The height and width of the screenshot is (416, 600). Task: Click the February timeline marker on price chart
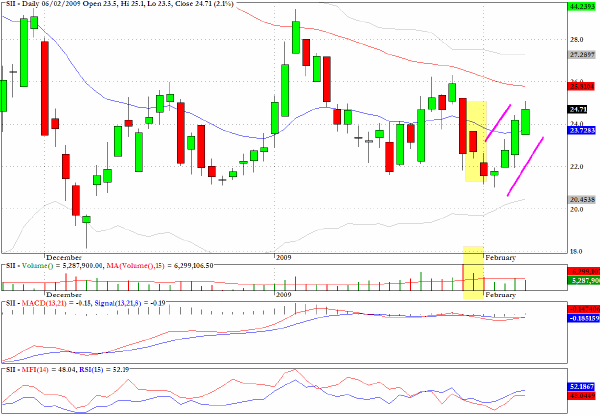[500, 257]
